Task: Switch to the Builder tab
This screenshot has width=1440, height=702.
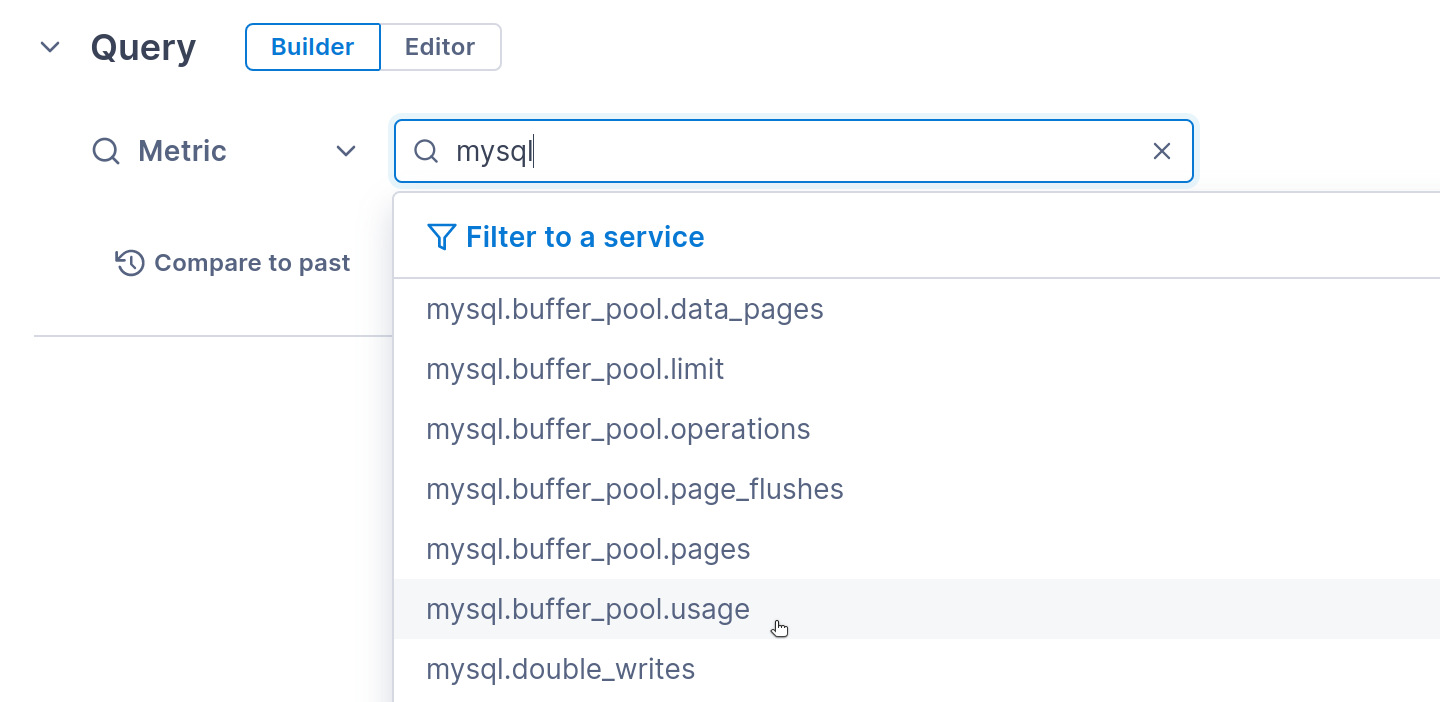Action: (312, 47)
